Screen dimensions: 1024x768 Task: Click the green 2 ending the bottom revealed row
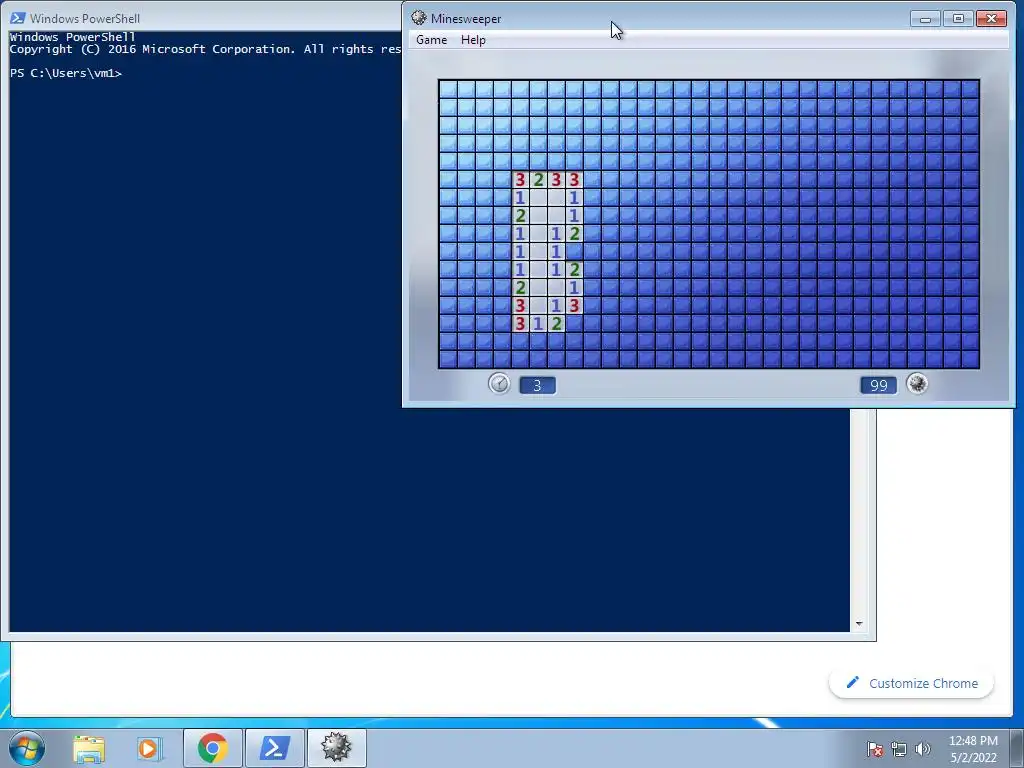click(x=556, y=323)
